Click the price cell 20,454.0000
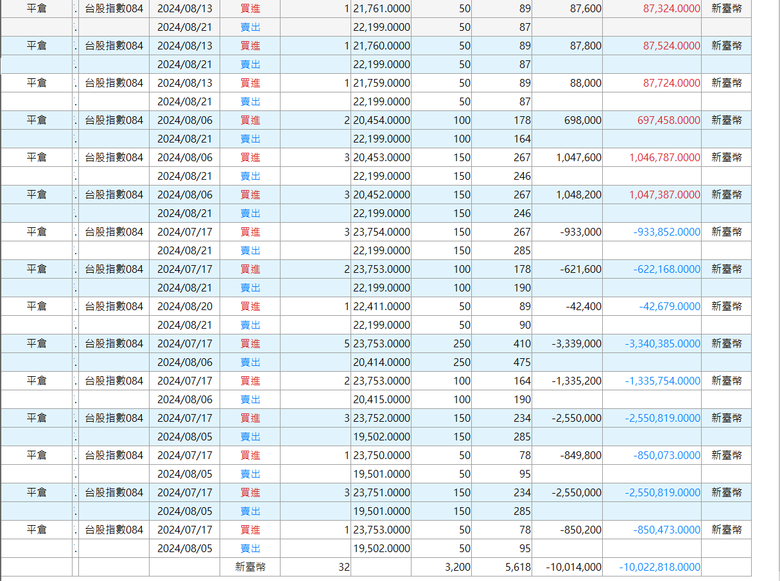The width and height of the screenshot is (780, 581). coord(382,120)
